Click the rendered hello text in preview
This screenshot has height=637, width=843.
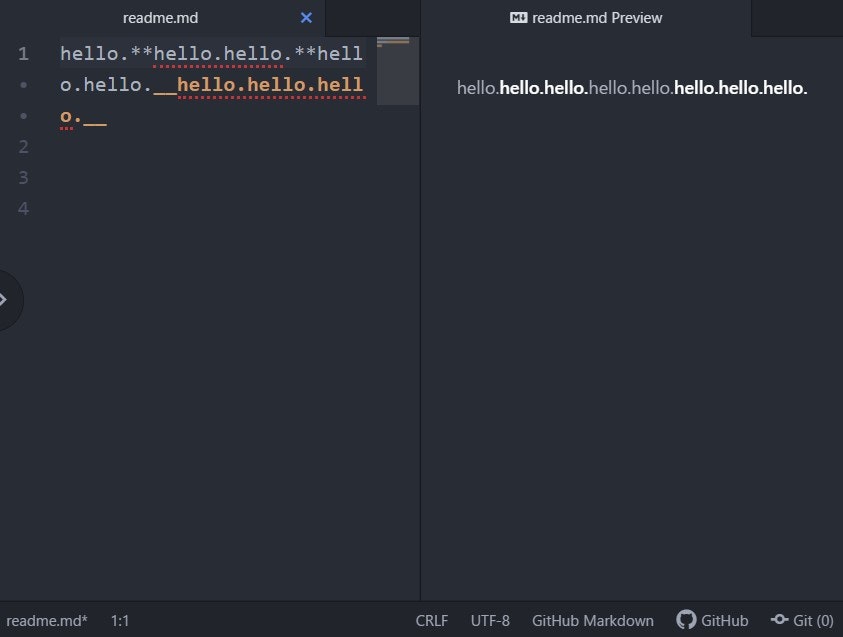coord(632,88)
